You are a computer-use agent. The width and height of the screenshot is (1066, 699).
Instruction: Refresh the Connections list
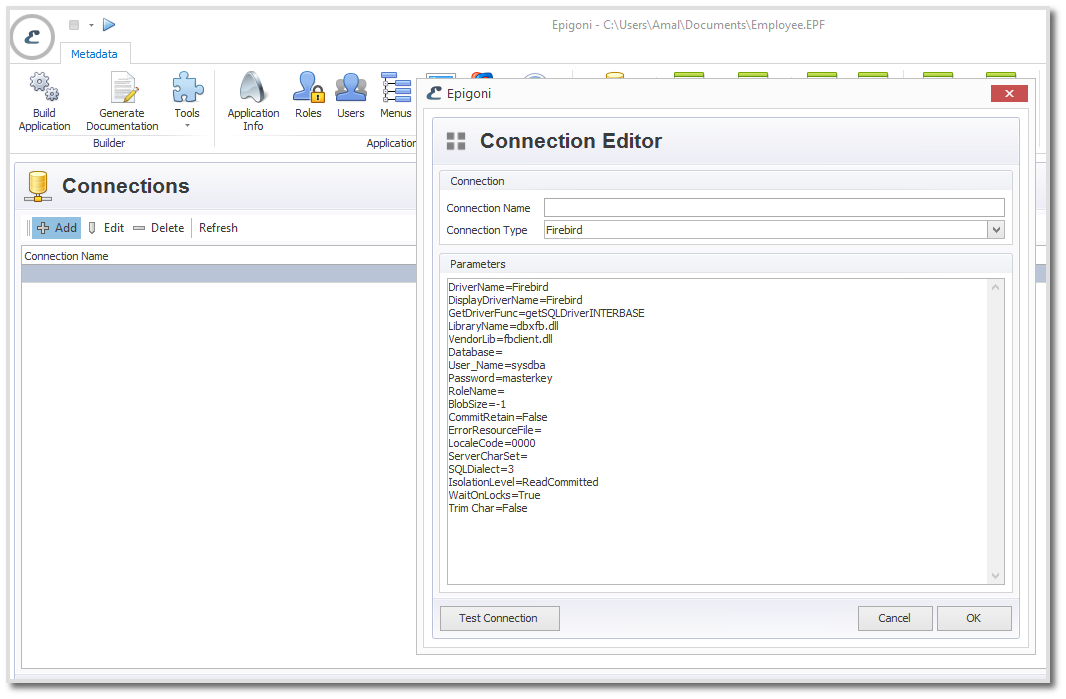[218, 228]
